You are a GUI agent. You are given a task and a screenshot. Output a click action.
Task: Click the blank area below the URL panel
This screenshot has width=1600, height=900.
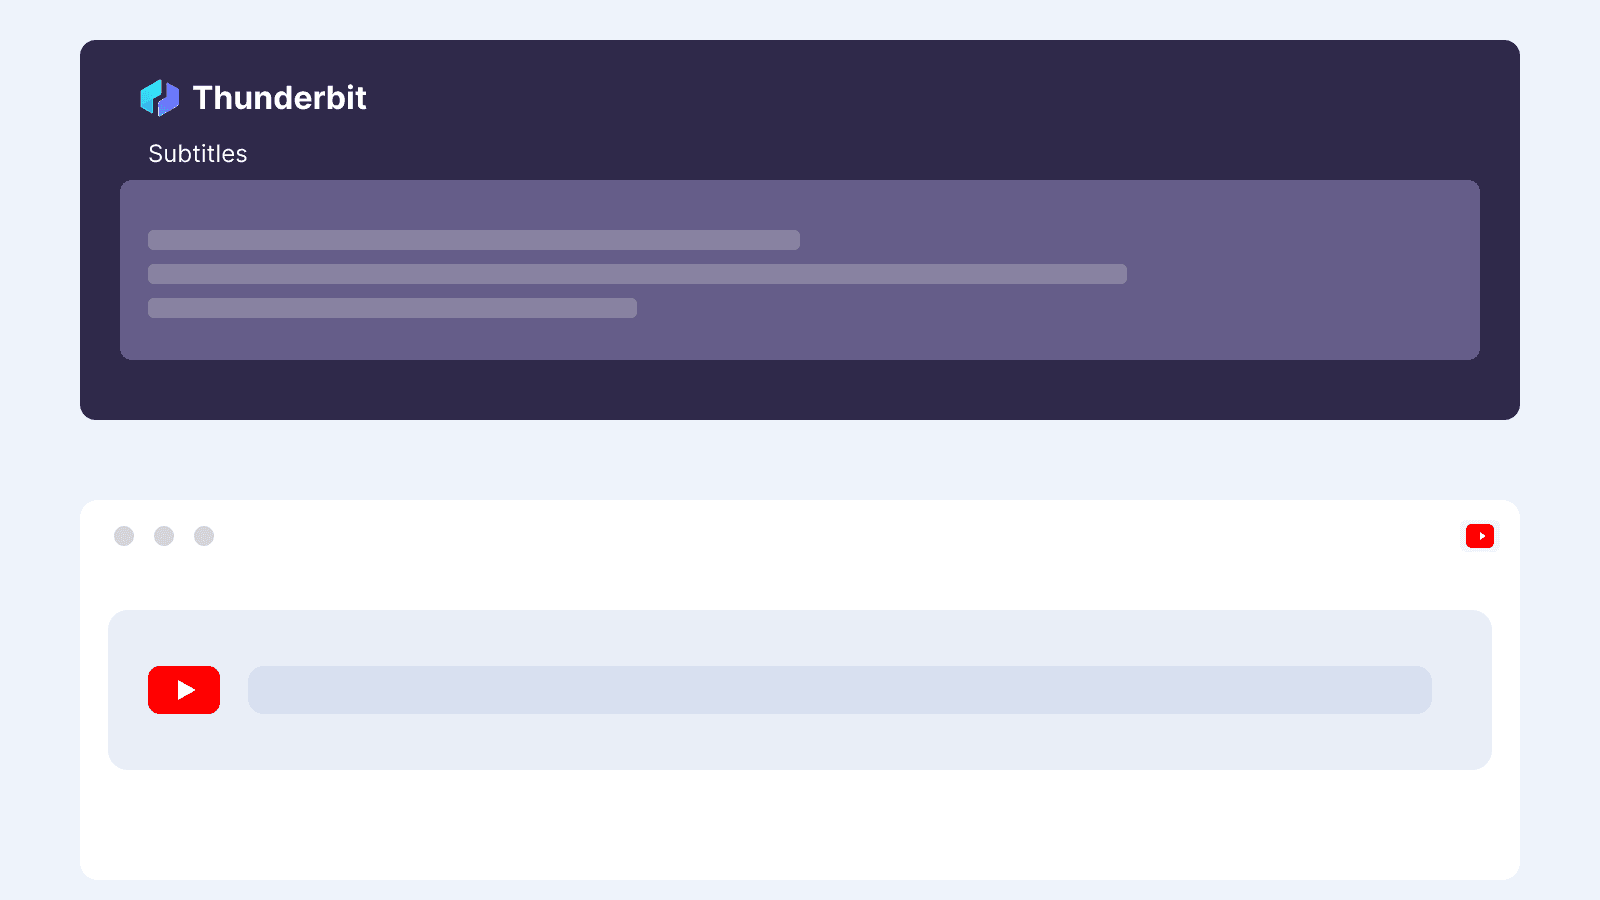[800, 825]
